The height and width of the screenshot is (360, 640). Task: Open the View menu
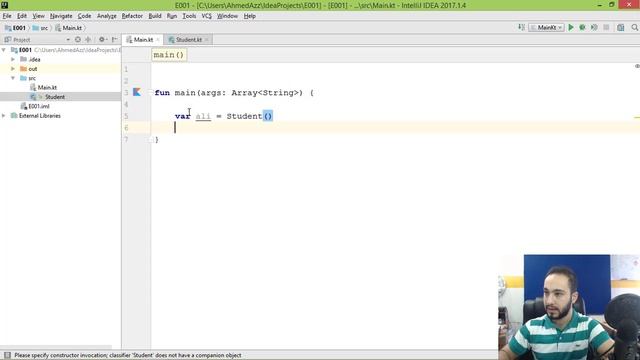pos(38,16)
